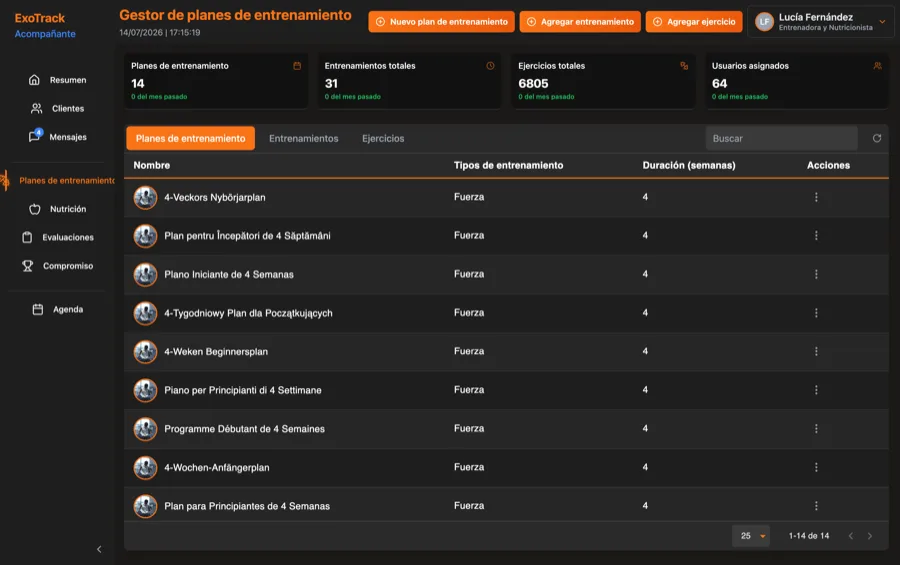
Task: Open 4-Tygodniowy Plan dla Początkujących
Action: [x=249, y=313]
